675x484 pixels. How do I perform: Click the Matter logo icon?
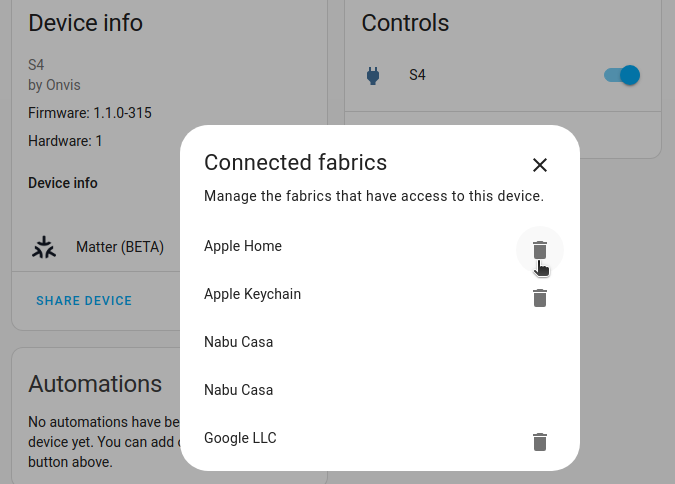(44, 247)
